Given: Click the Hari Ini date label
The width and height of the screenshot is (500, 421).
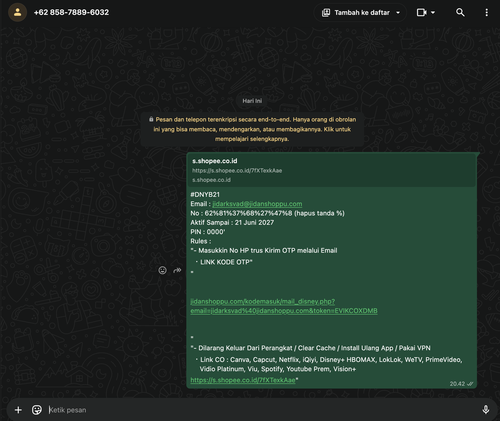Looking at the screenshot, I should (x=252, y=101).
